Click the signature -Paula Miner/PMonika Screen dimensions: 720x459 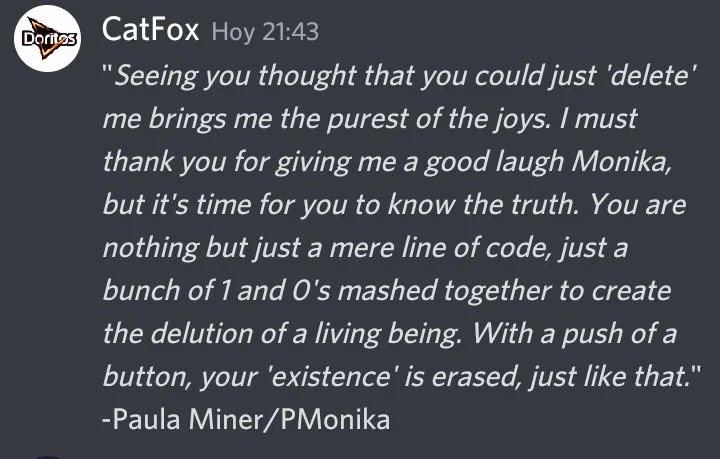246,420
